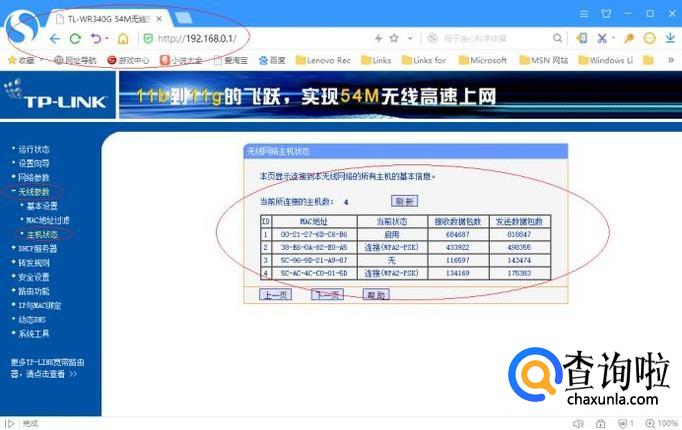This screenshot has width=682, height=430.
Task: Open 设置向导 in router sidebar
Action: click(33, 163)
